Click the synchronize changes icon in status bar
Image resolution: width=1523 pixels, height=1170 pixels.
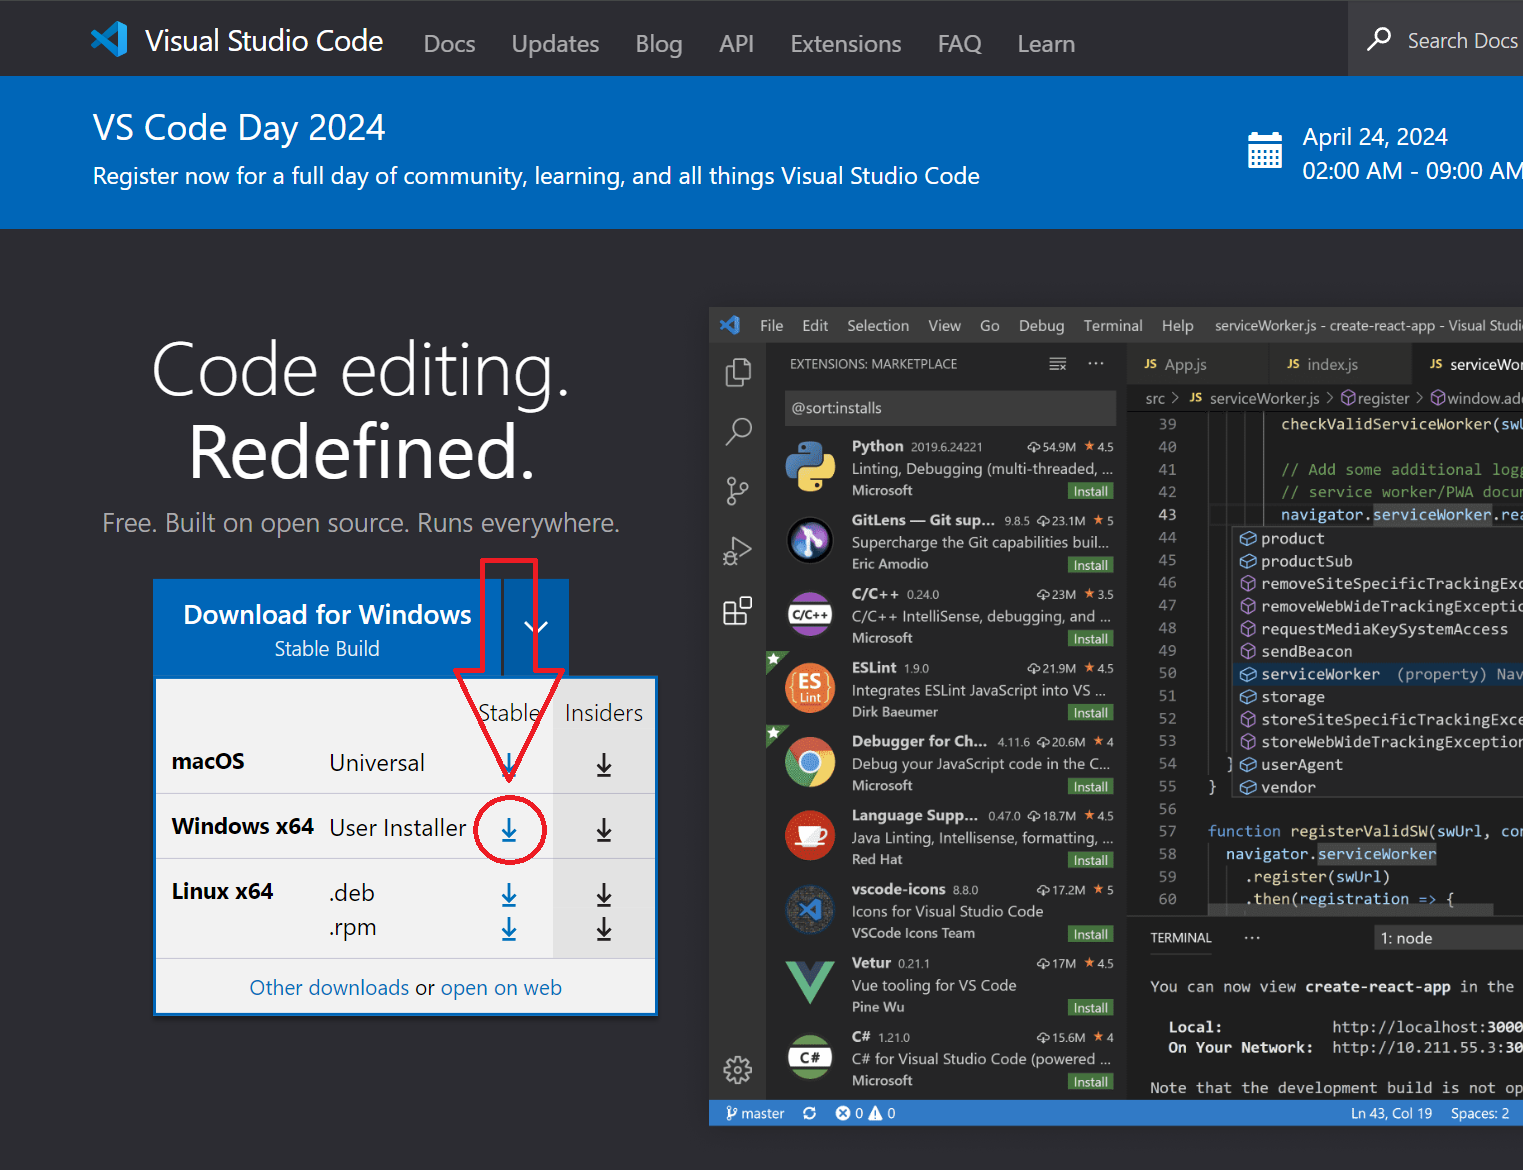click(809, 1112)
